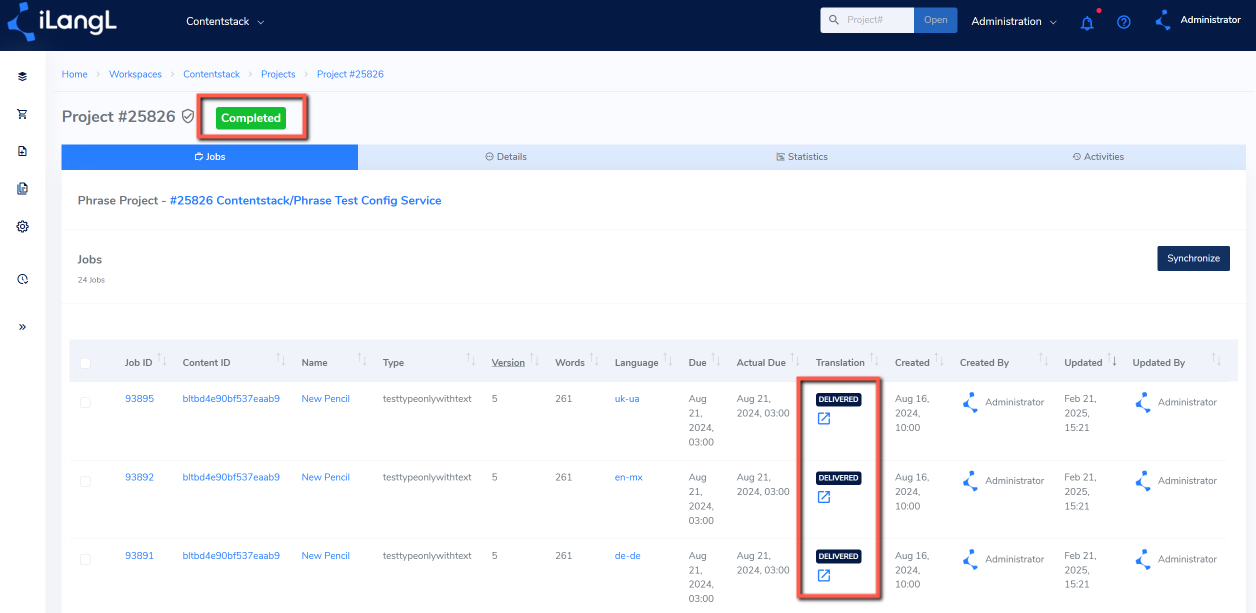Go to Projects in breadcrumb
The image size is (1256, 613).
click(278, 74)
